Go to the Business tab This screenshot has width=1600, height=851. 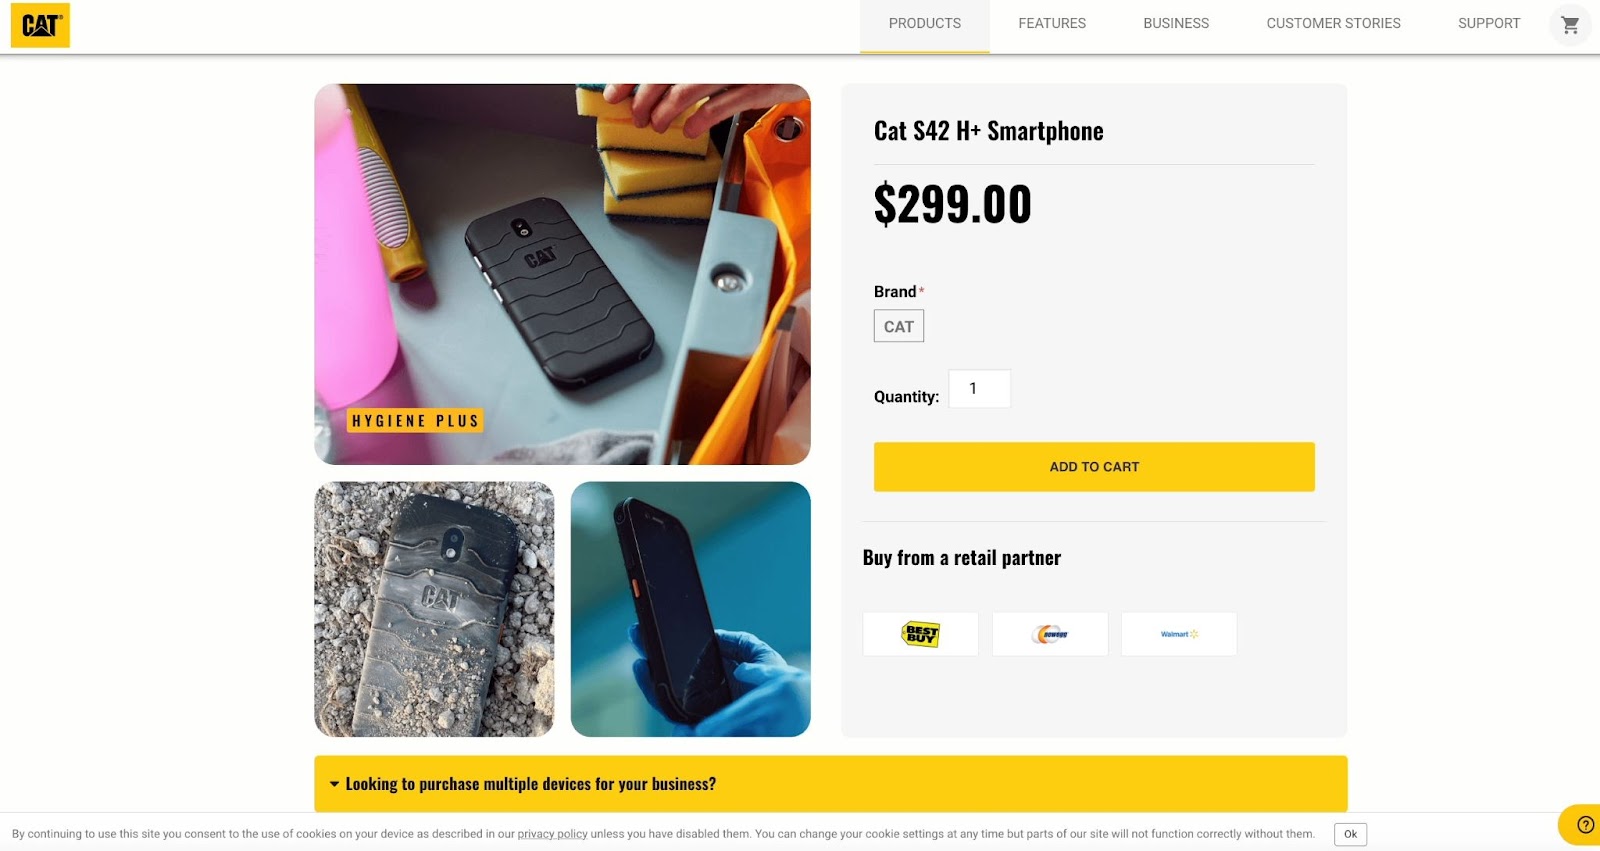(x=1176, y=24)
